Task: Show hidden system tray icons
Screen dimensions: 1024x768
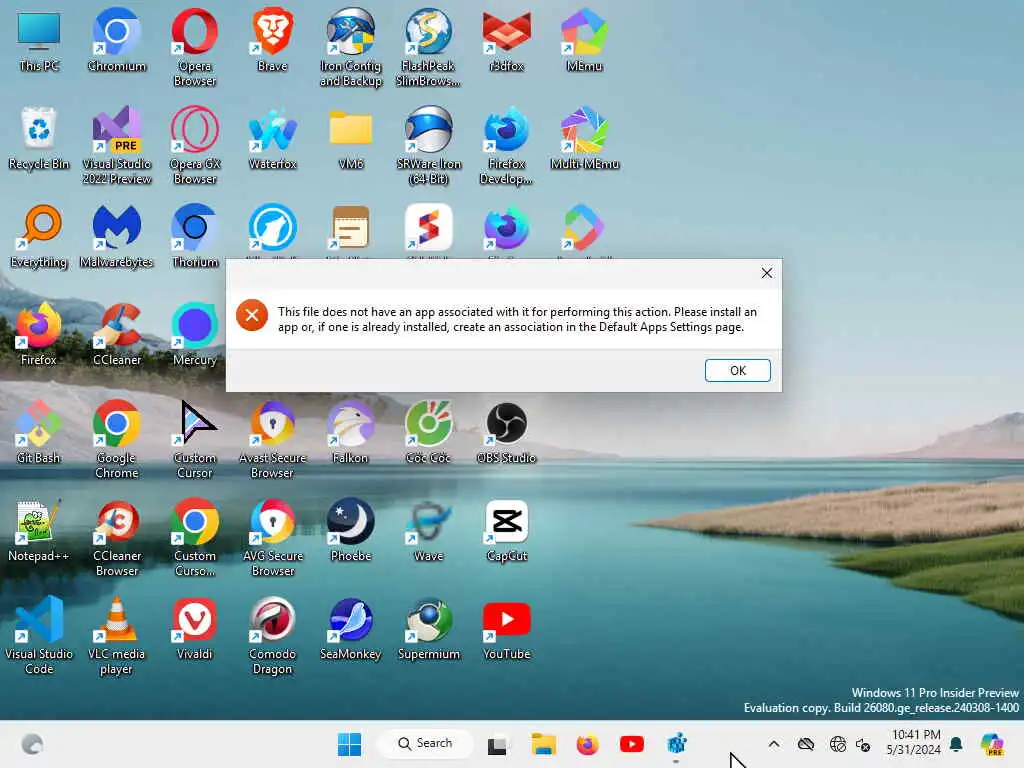Action: click(x=774, y=744)
